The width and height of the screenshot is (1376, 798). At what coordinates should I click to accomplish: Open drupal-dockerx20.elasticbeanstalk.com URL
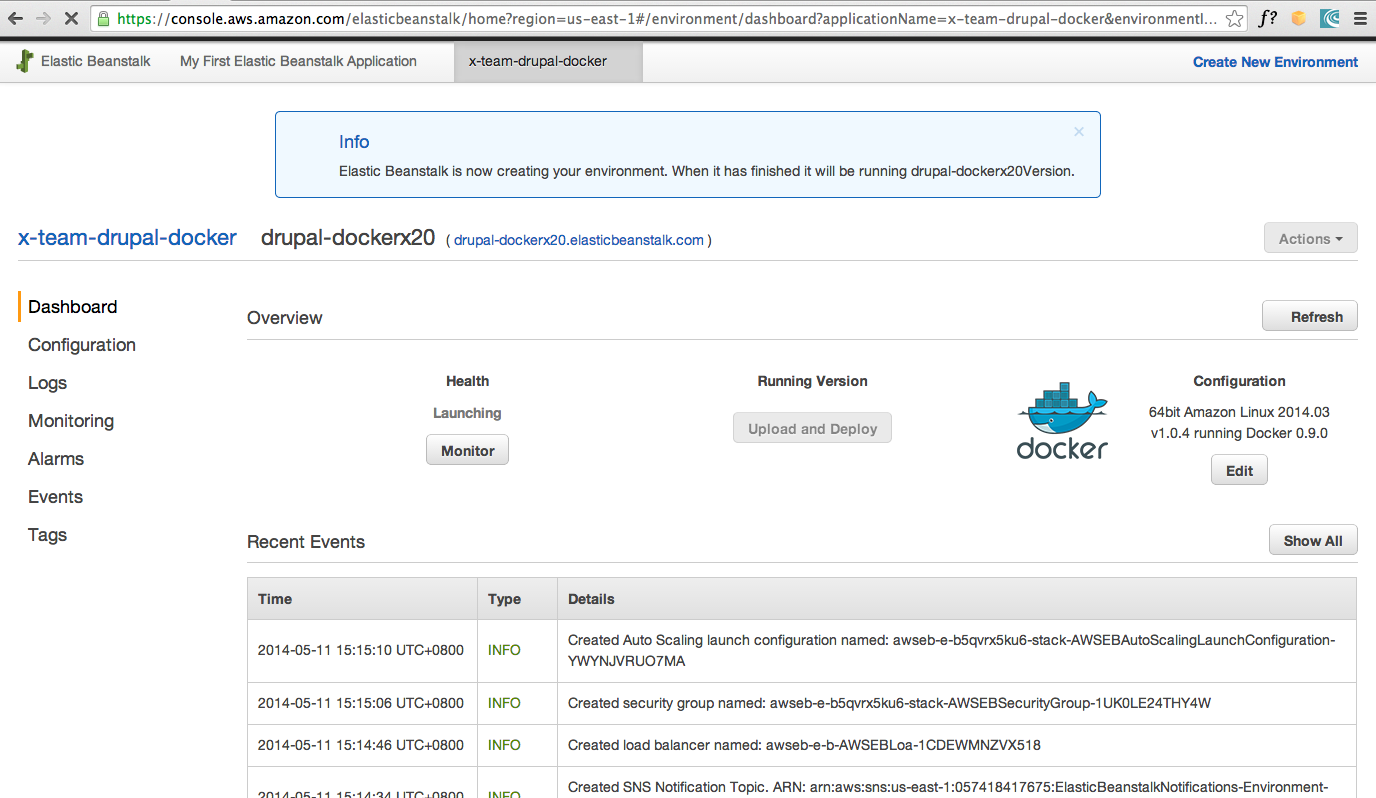click(x=579, y=240)
